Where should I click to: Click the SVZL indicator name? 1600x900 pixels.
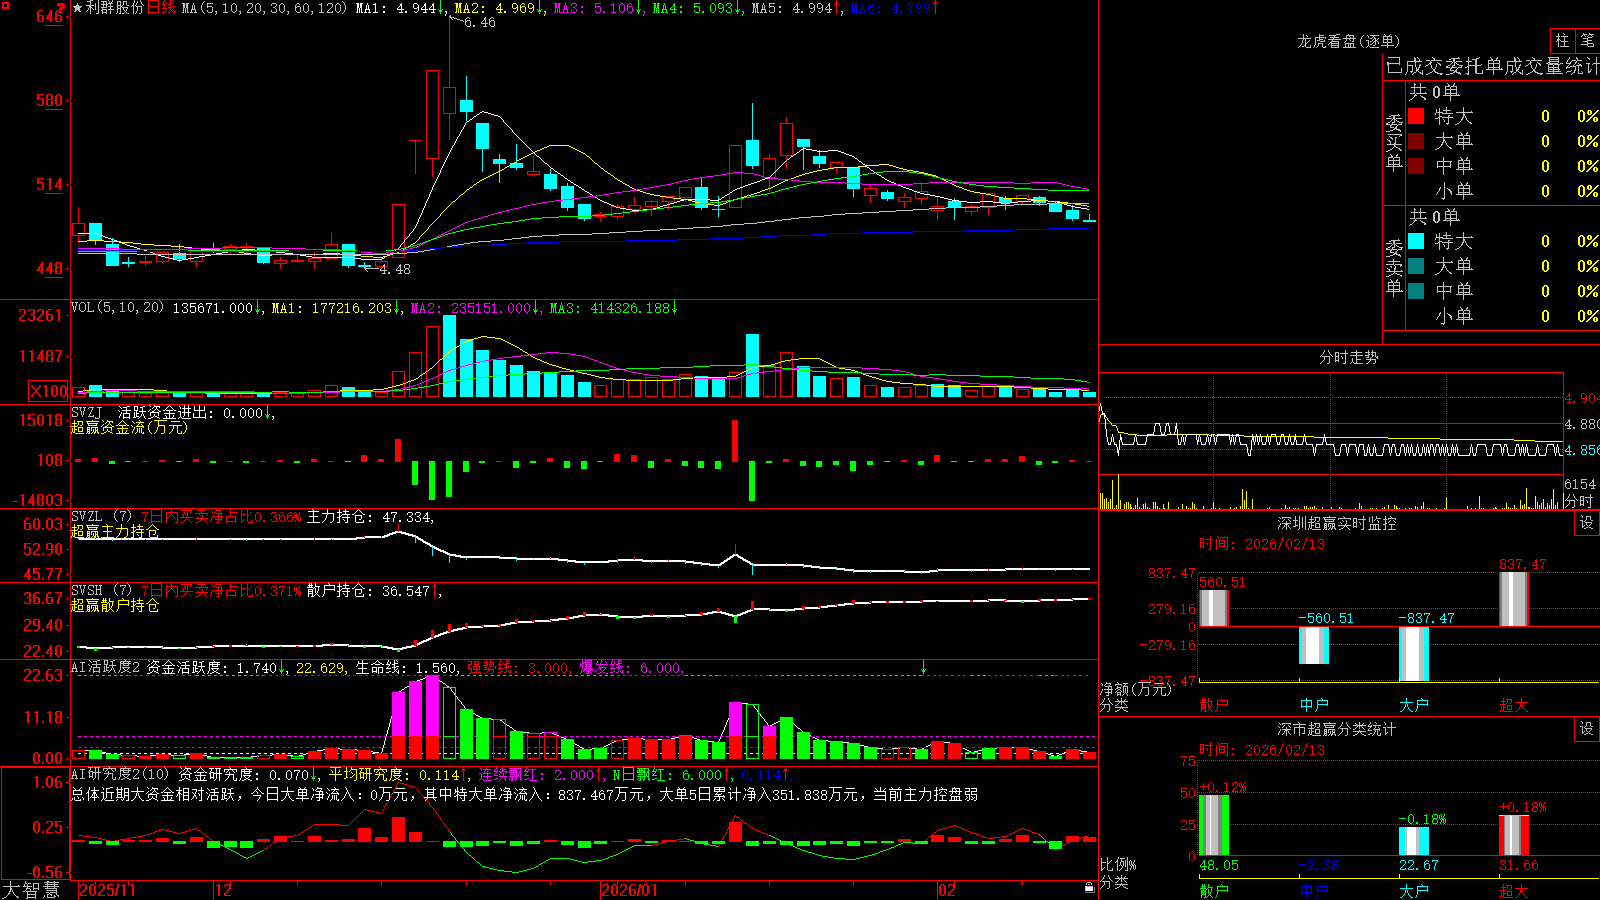pyautogui.click(x=87, y=517)
